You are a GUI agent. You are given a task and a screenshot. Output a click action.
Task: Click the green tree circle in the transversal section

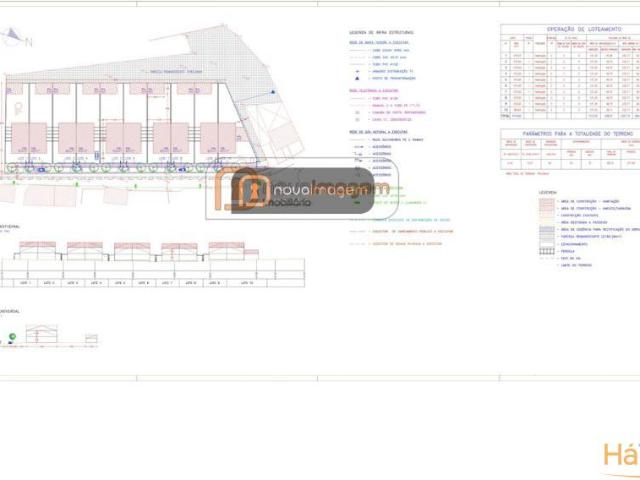point(13,336)
